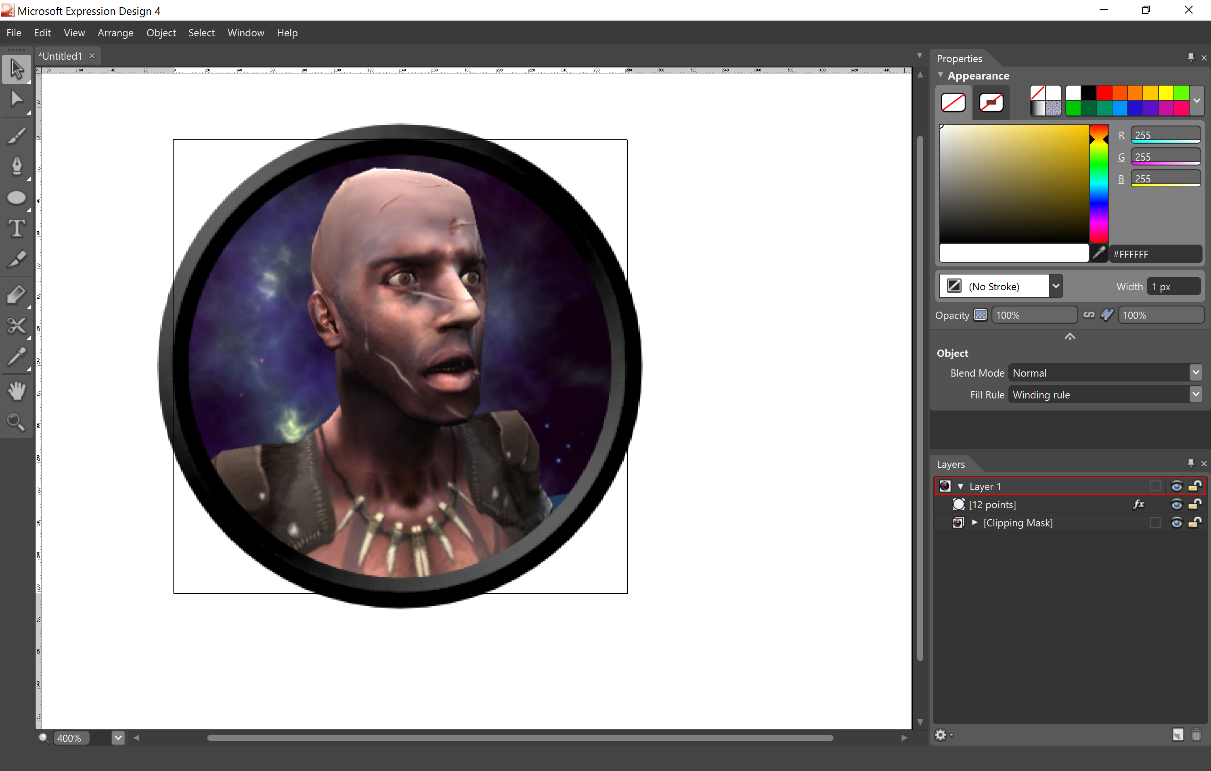Click the stroke Width field
The image size is (1211, 771).
click(1173, 286)
